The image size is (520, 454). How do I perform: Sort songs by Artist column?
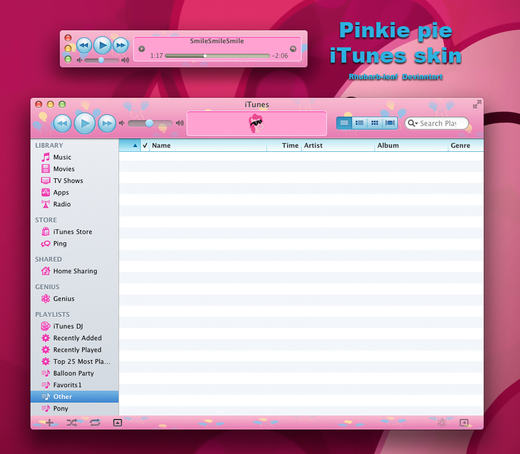338,145
